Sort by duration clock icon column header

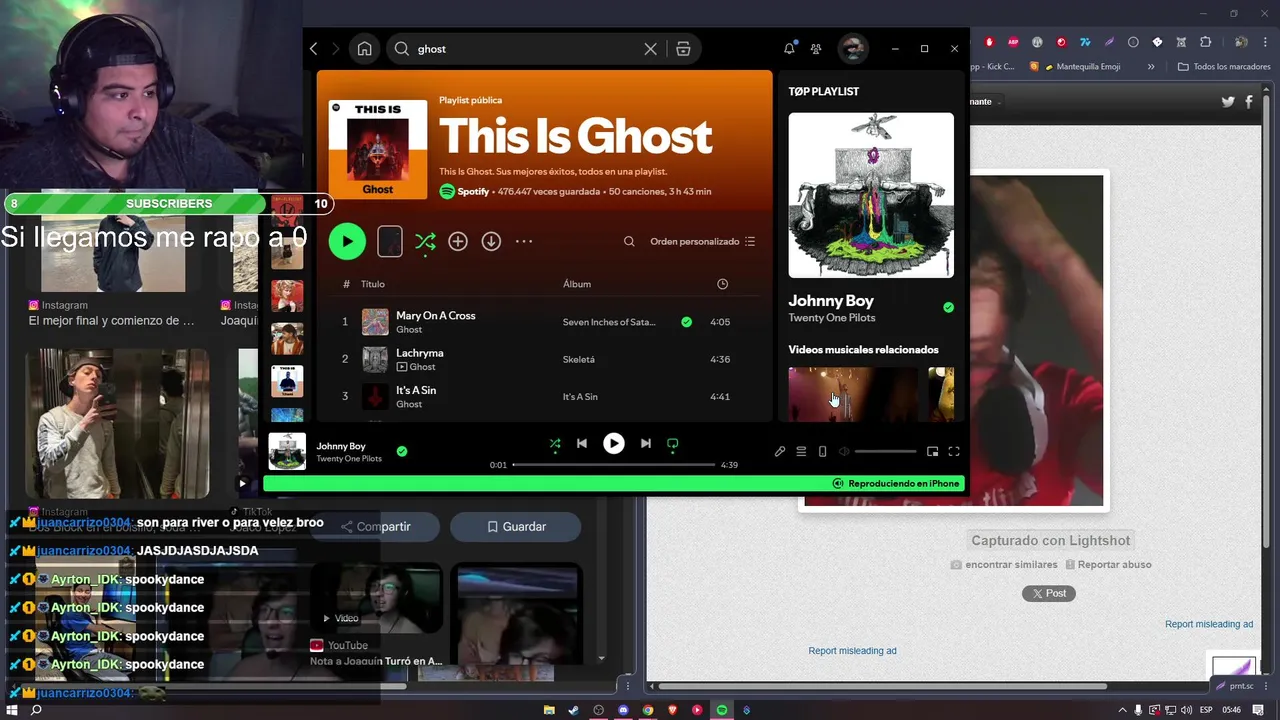tap(722, 284)
